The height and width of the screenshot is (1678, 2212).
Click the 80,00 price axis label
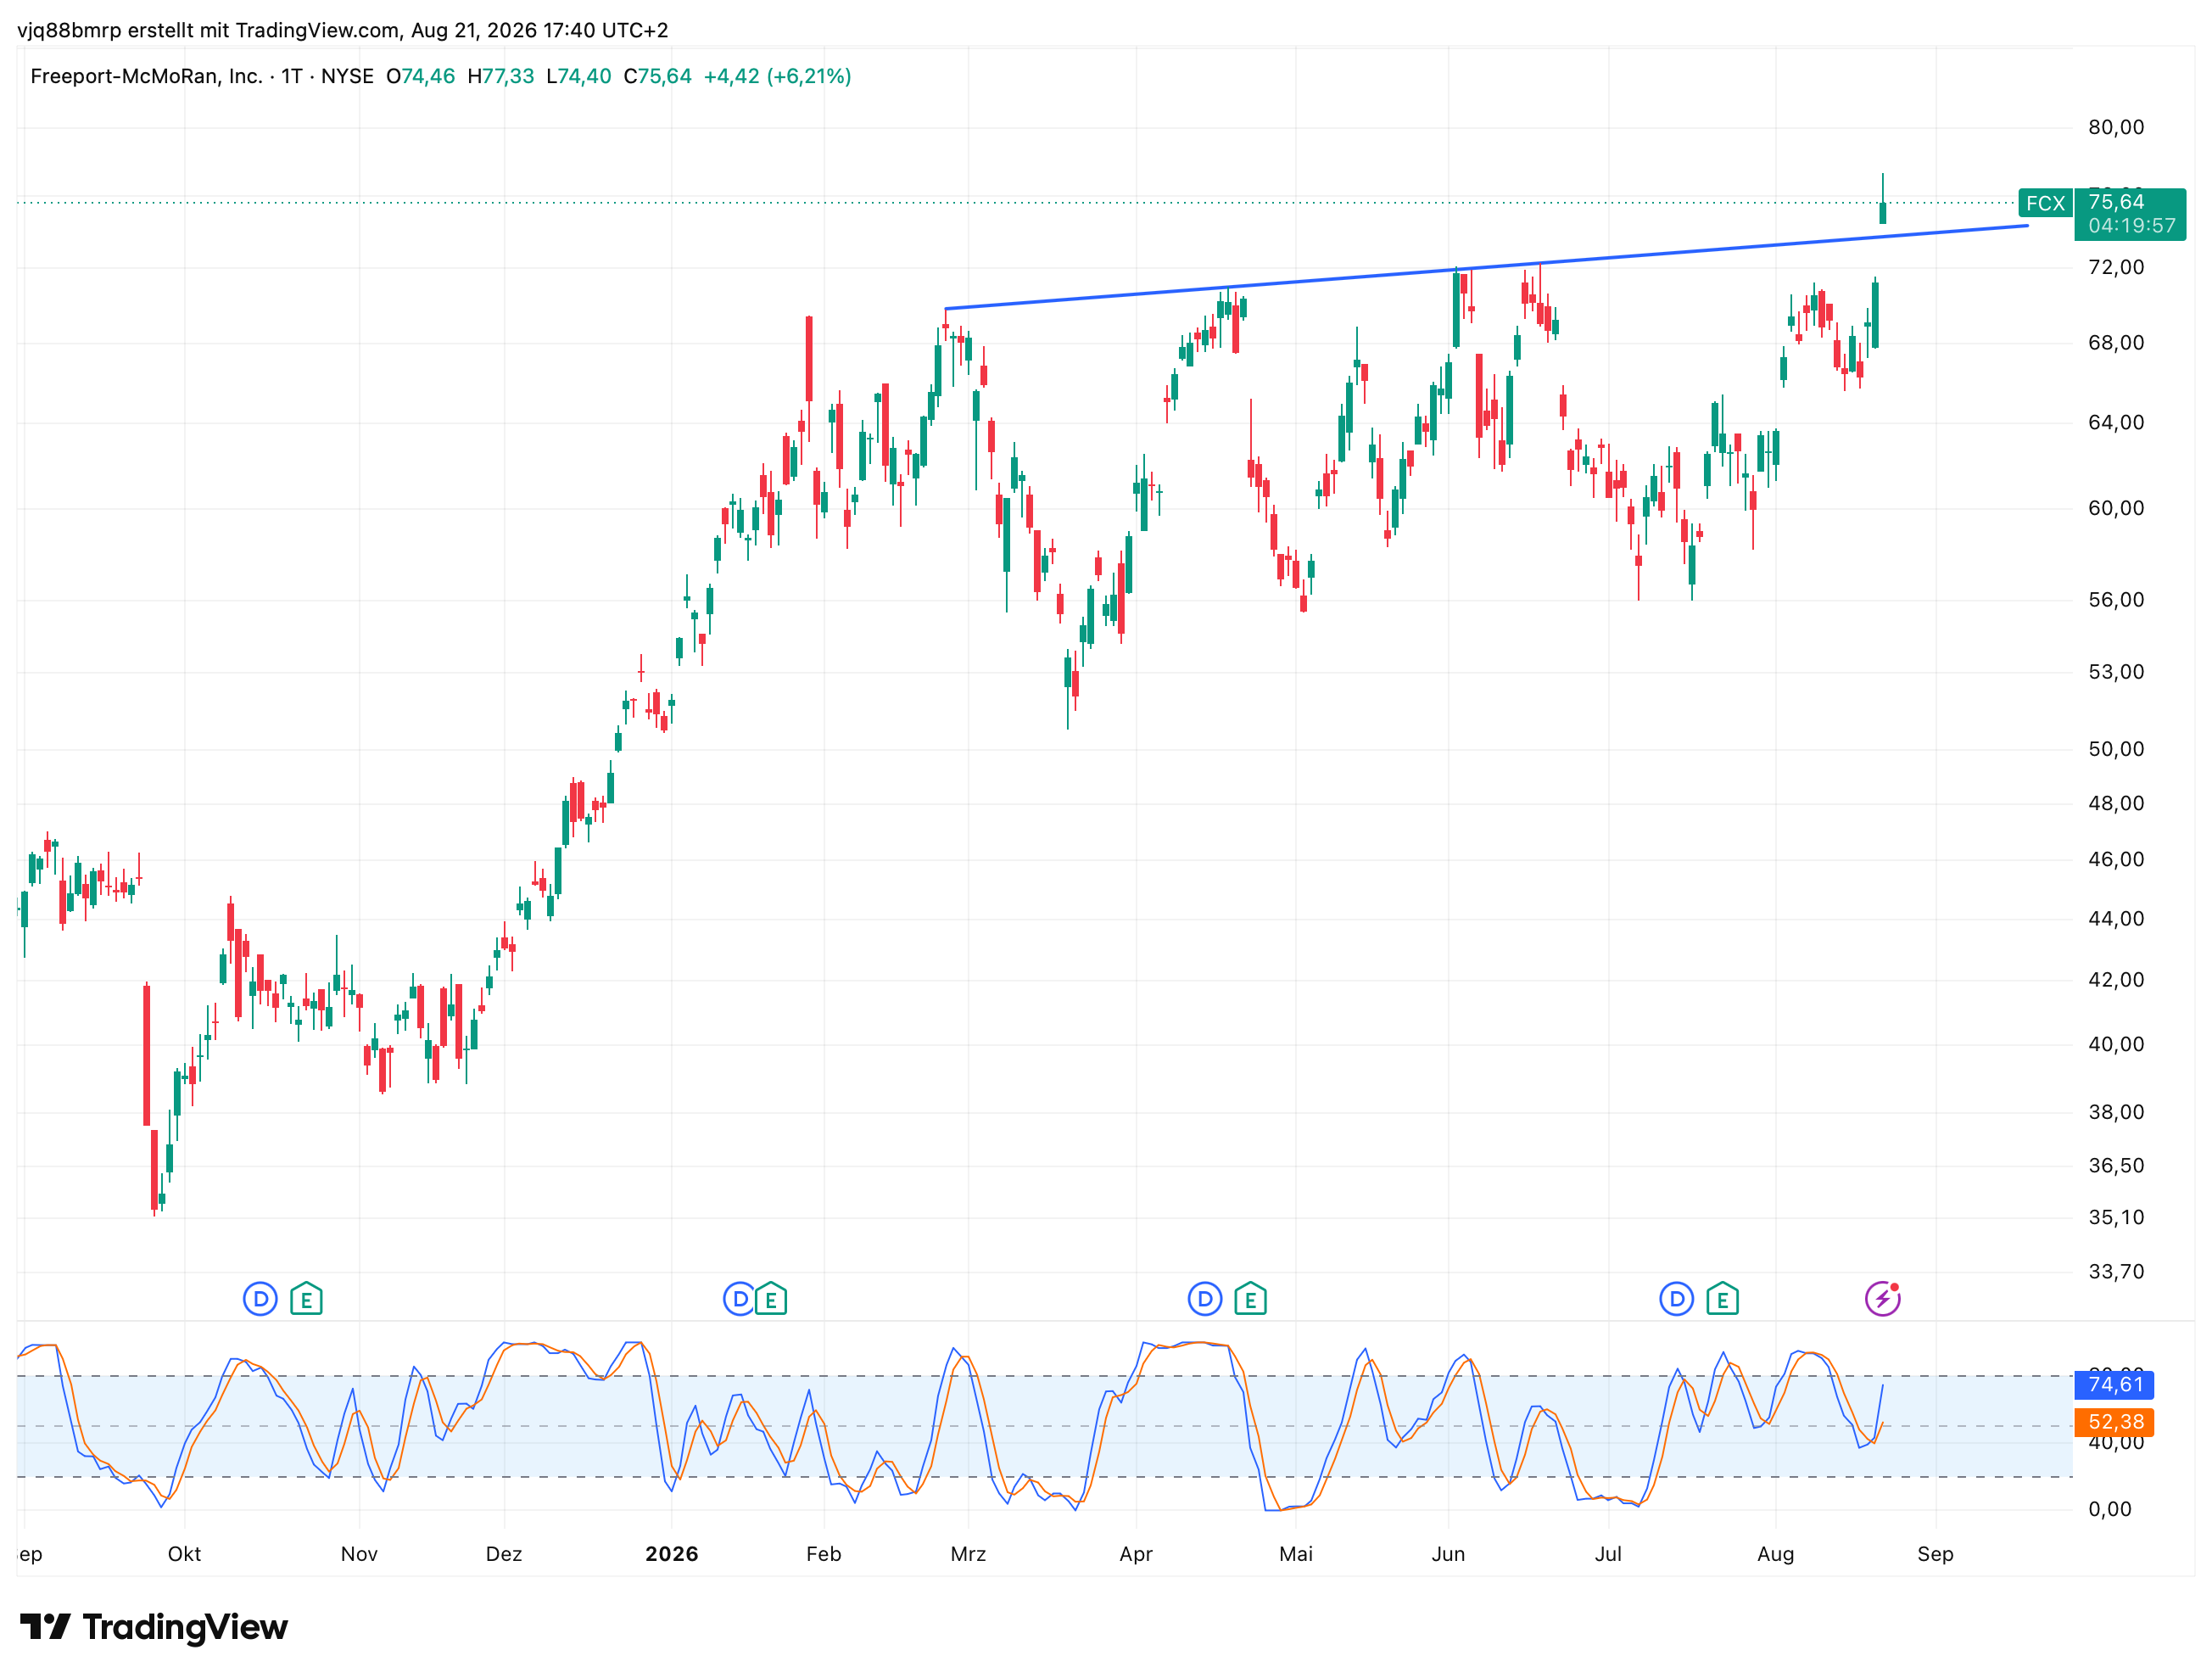coord(2116,127)
